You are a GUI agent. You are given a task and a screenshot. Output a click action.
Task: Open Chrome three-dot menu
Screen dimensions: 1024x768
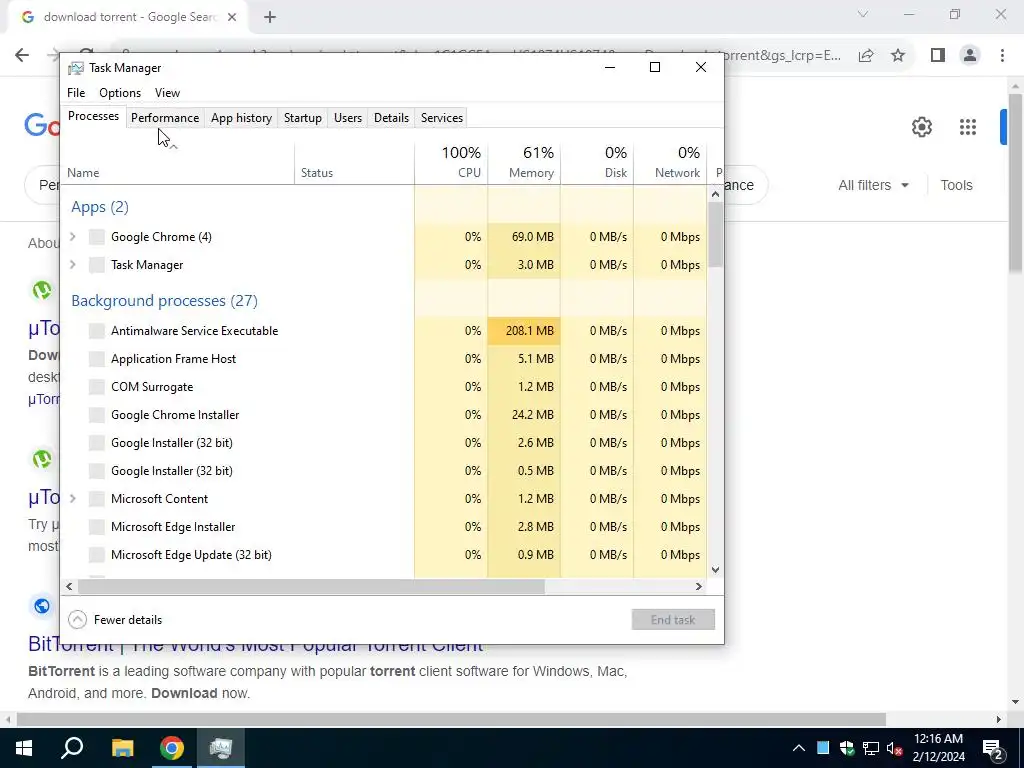tap(1002, 56)
